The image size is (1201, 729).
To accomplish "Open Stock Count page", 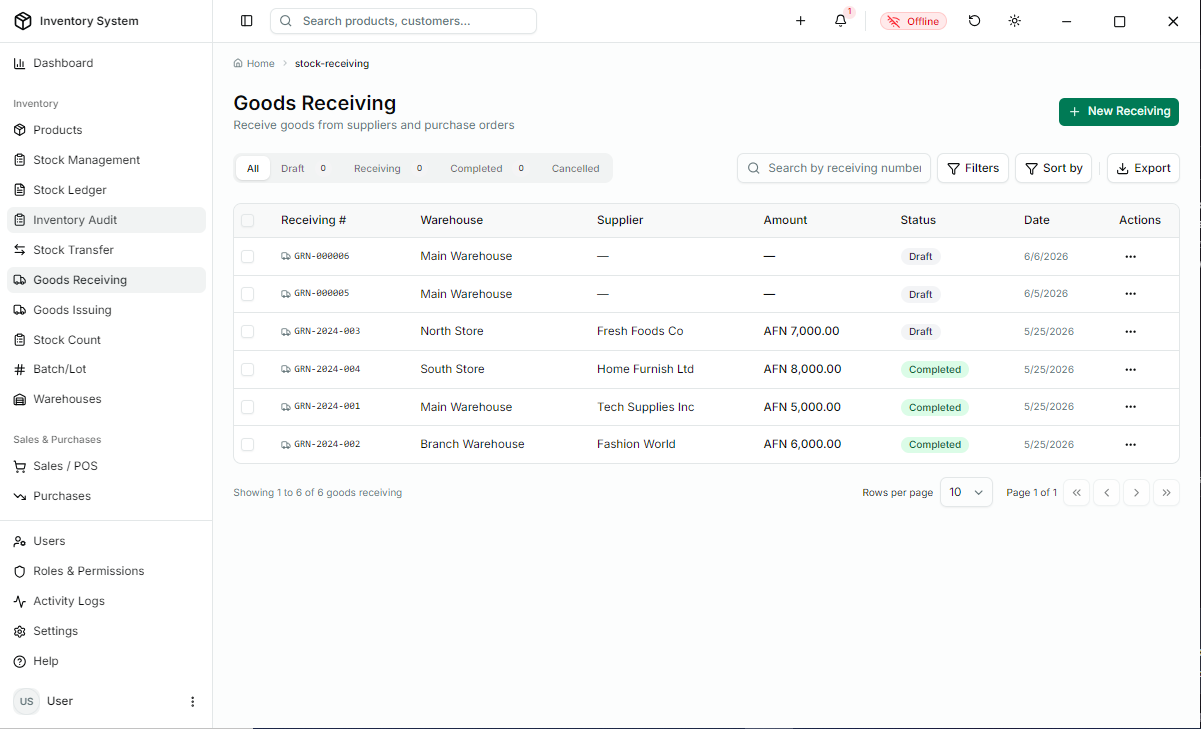I will 106,340.
